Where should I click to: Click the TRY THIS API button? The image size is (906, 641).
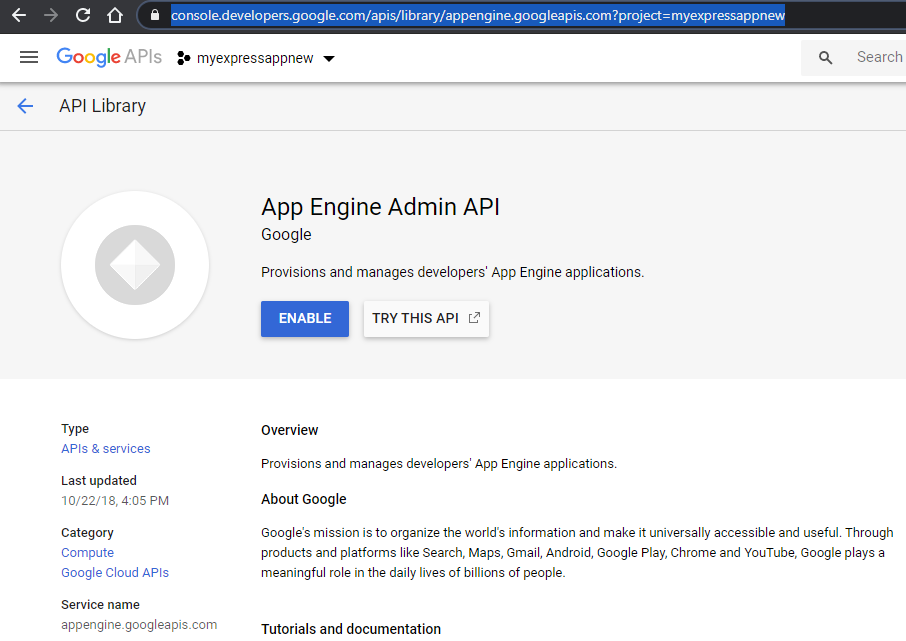tap(426, 318)
